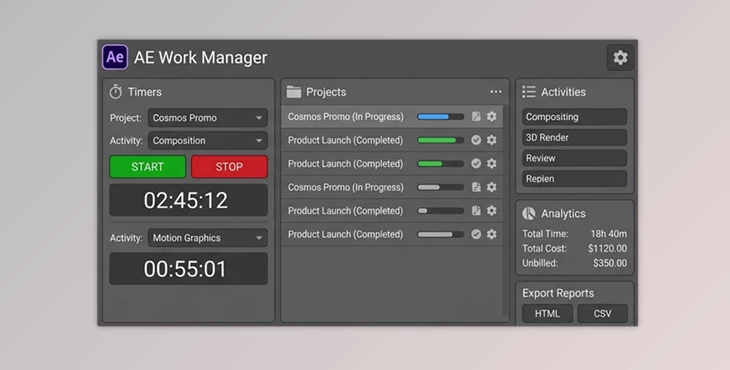
Task: Select the Review activity
Action: pyautogui.click(x=575, y=158)
